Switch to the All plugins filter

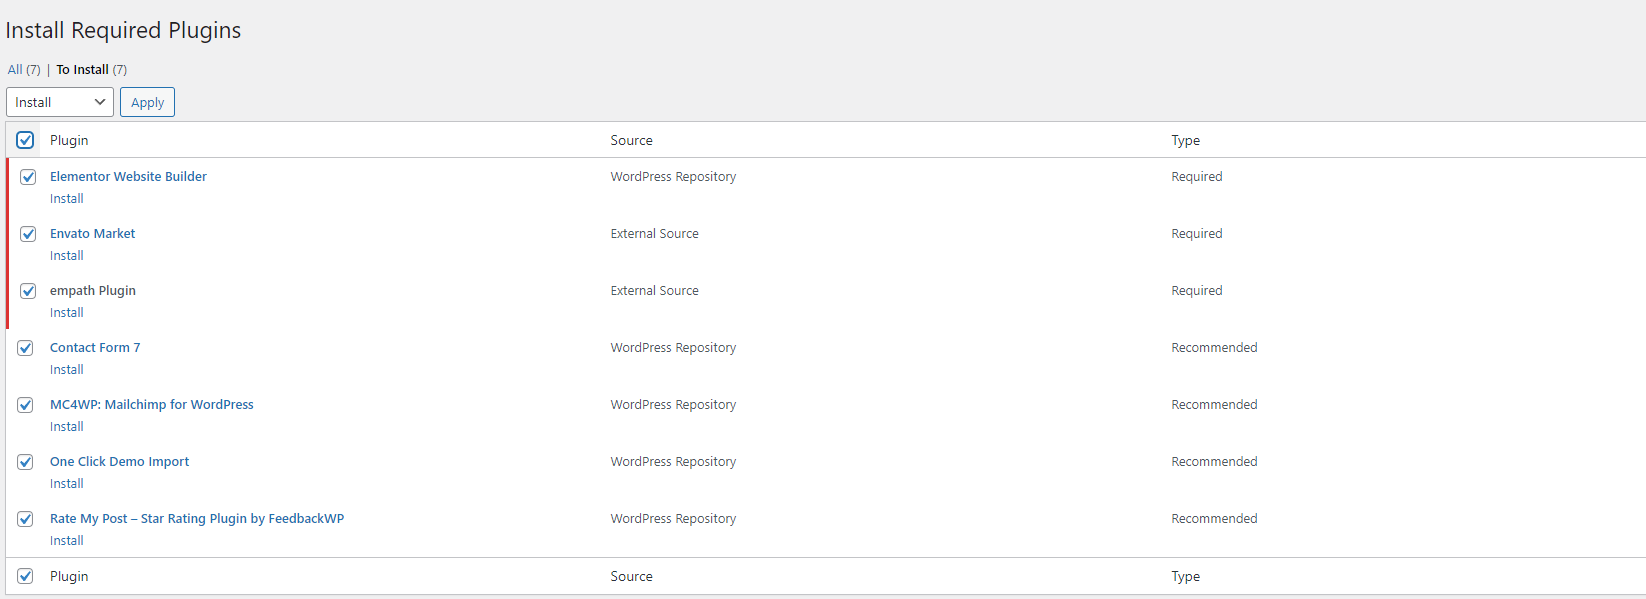pos(15,70)
